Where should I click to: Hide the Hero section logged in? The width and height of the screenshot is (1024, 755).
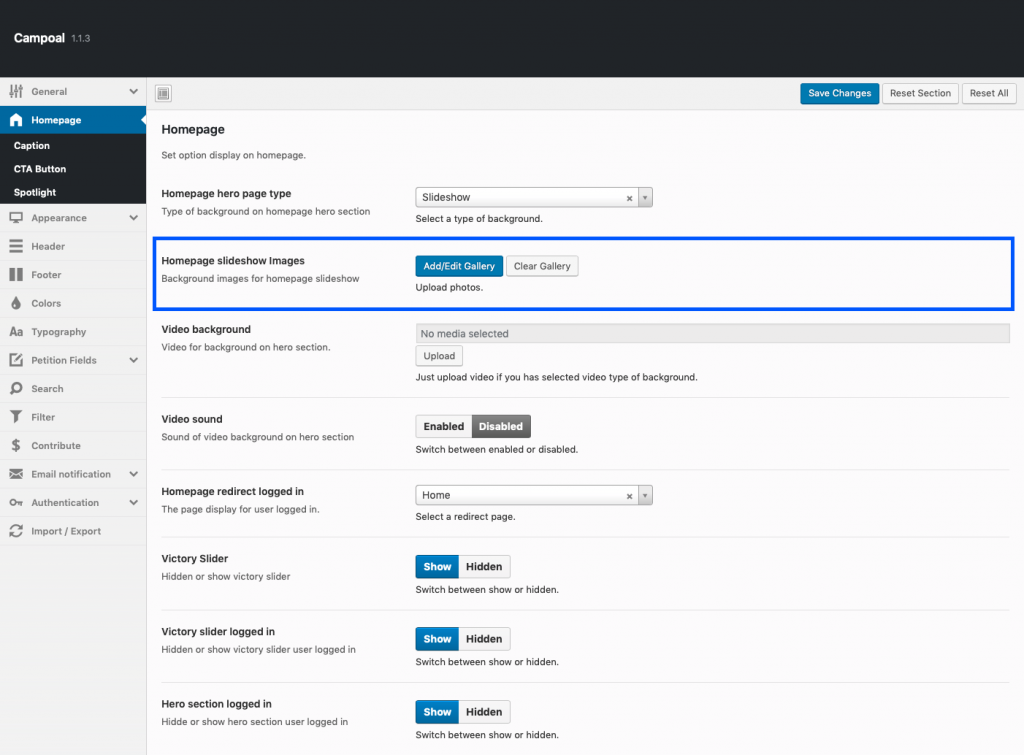(x=484, y=712)
